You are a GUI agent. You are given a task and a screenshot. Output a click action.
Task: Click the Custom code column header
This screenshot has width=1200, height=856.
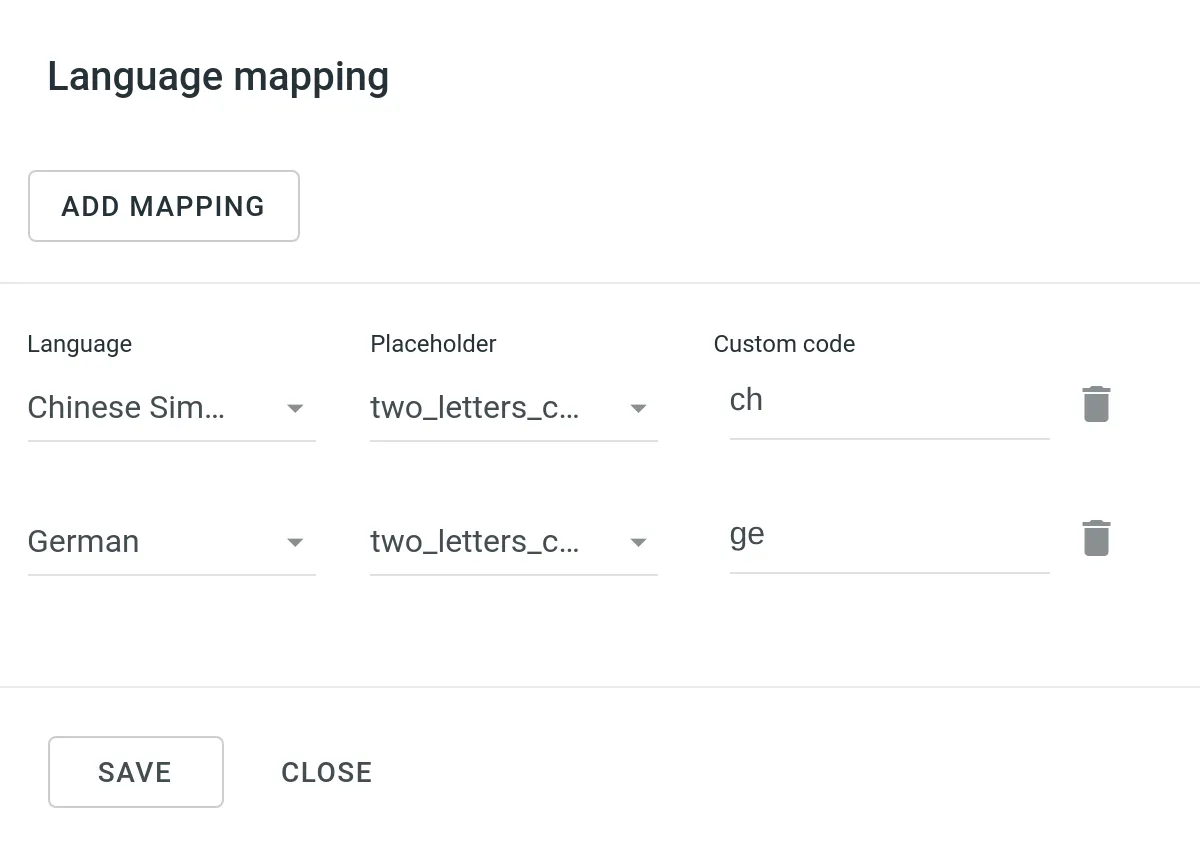783,344
